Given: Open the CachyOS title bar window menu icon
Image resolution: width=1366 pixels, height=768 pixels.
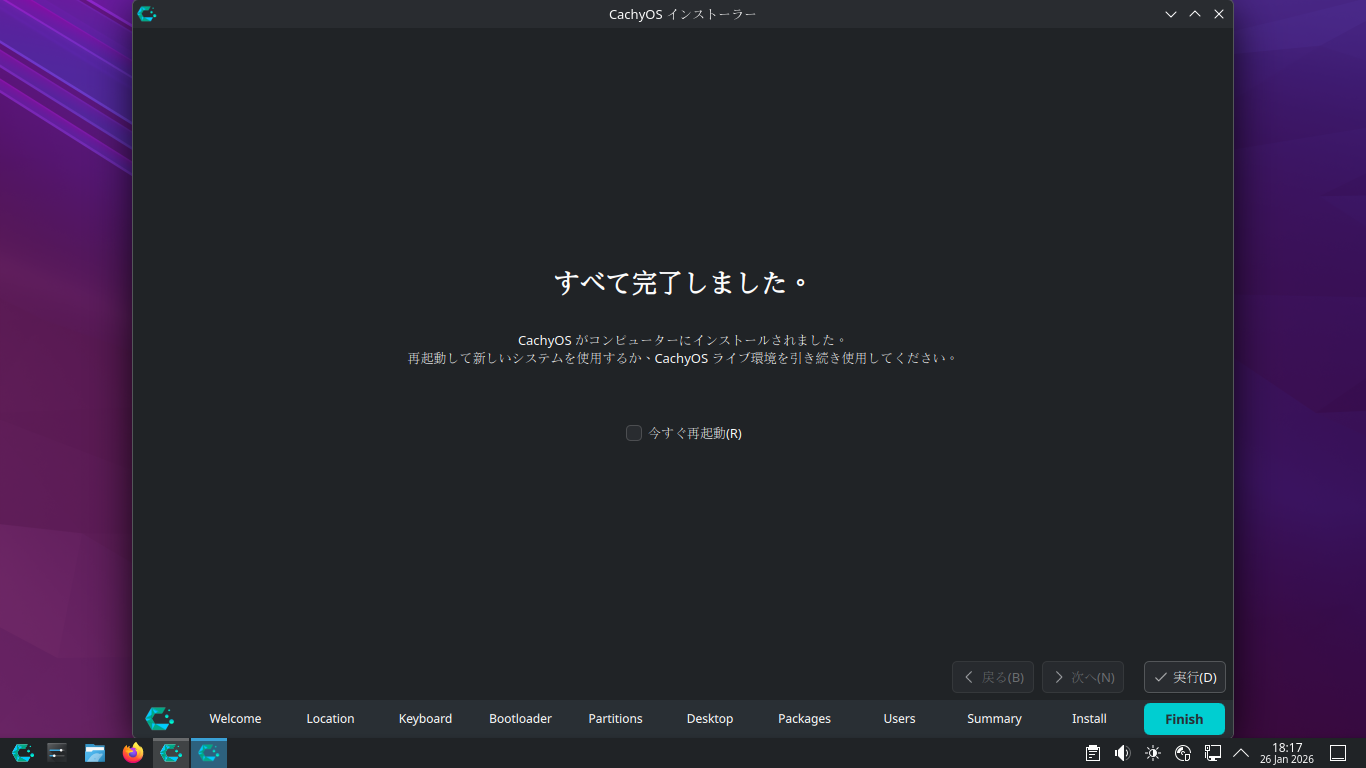Looking at the screenshot, I should pyautogui.click(x=147, y=14).
